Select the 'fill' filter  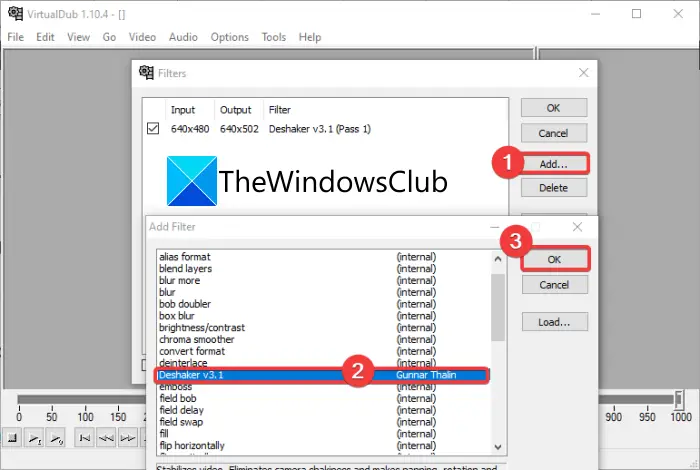[324, 434]
